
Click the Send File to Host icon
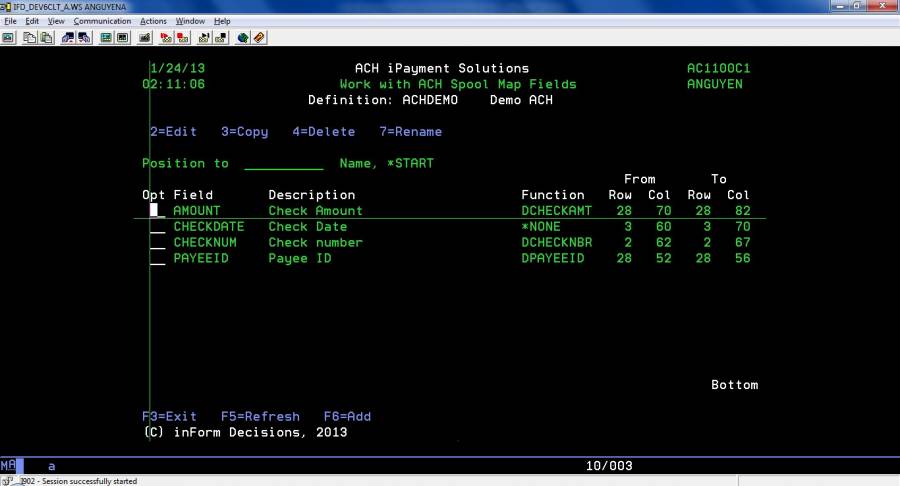pos(67,38)
